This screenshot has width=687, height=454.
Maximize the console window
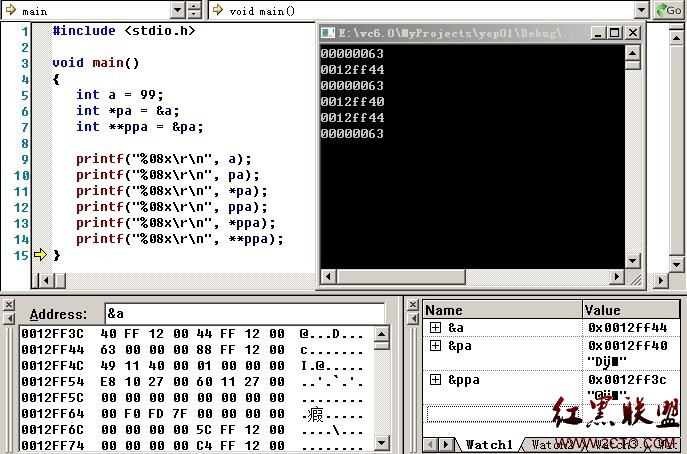pyautogui.click(x=615, y=33)
